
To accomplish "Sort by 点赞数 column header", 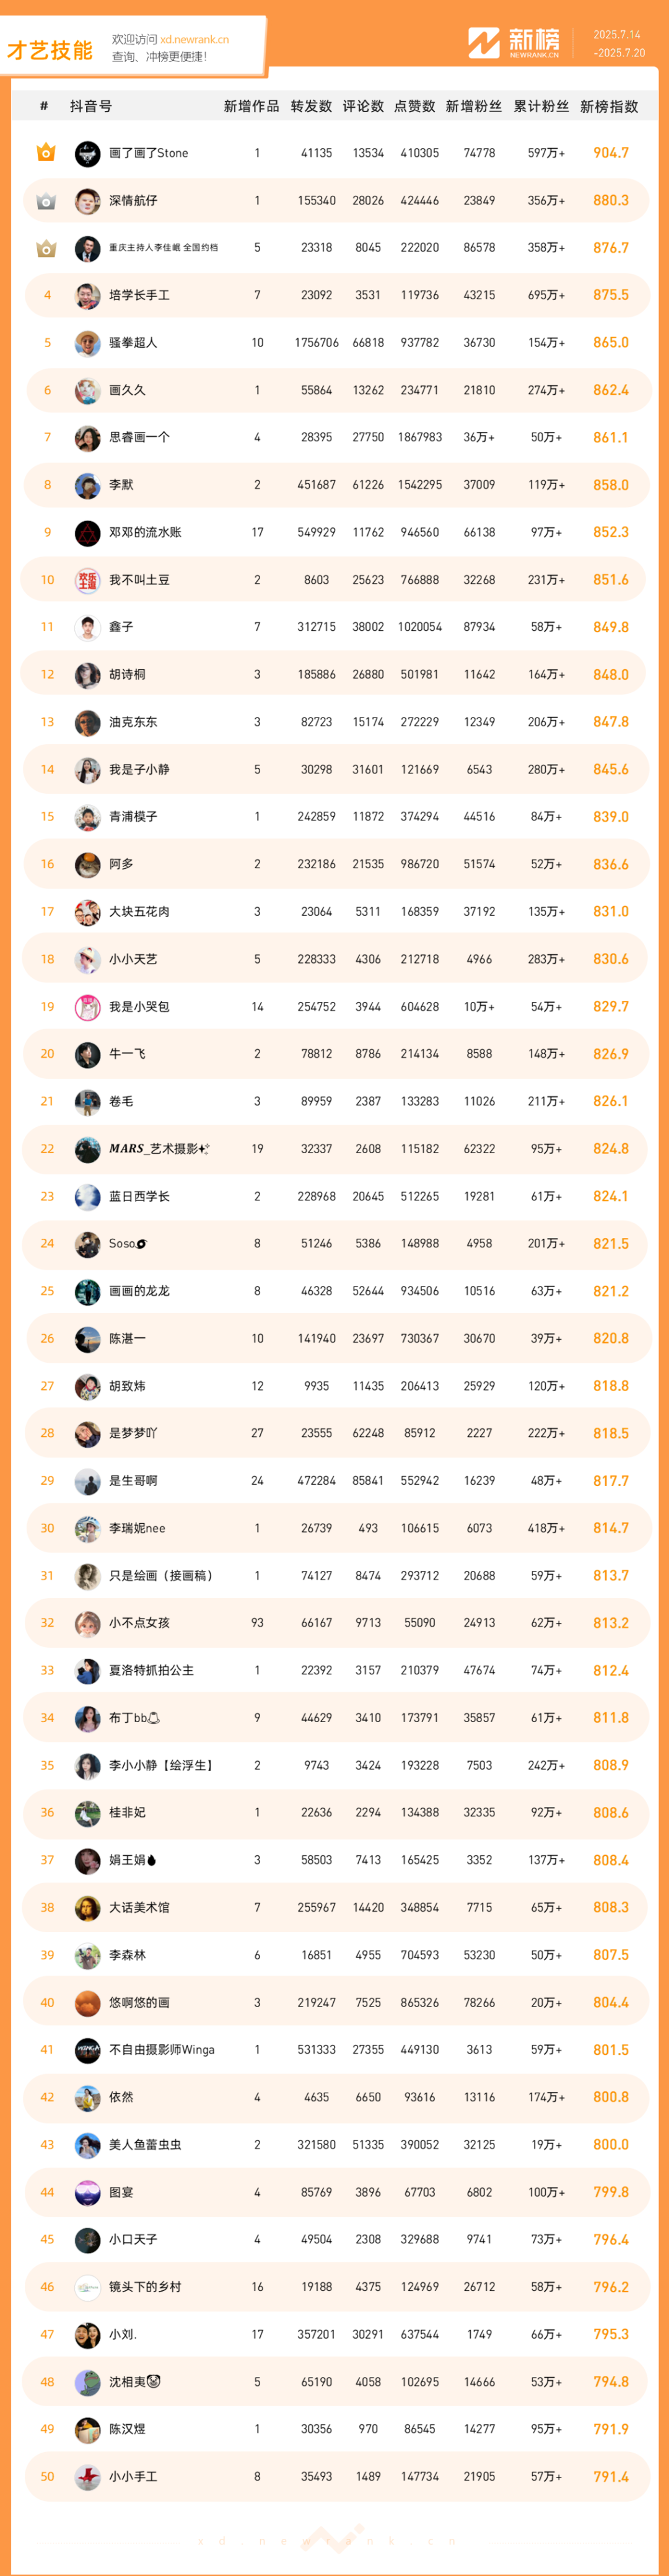I will [x=414, y=107].
